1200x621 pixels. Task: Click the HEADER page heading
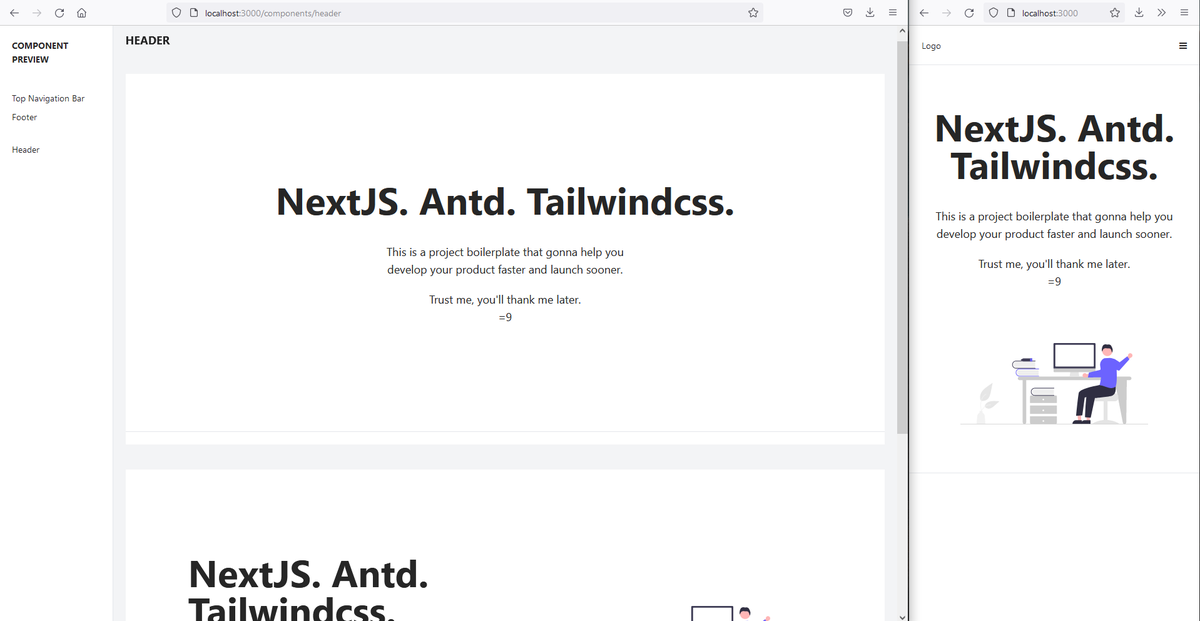pos(148,41)
